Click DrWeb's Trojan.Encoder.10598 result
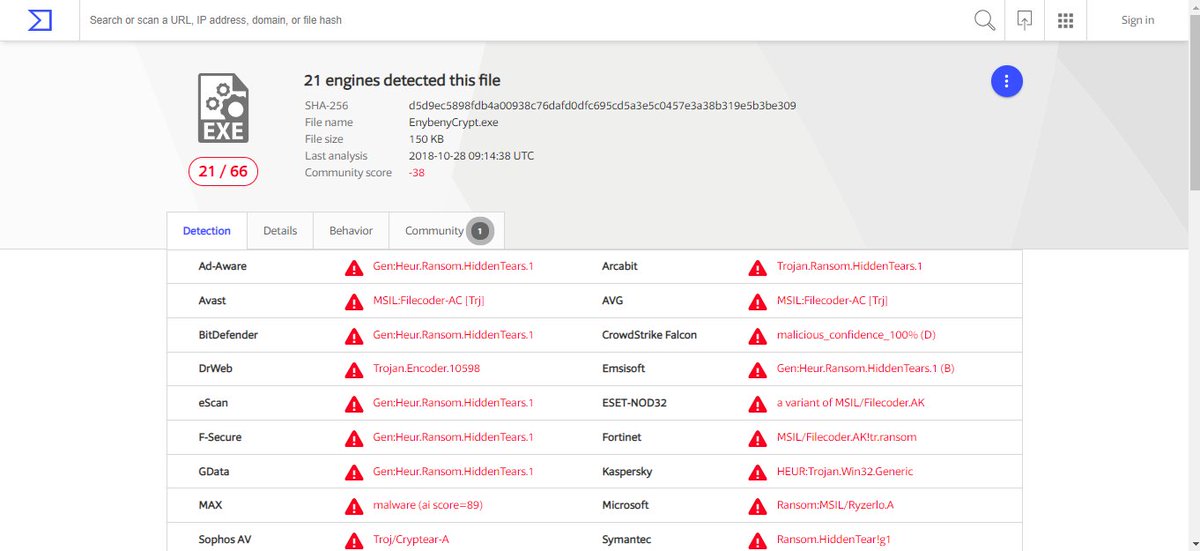This screenshot has height=551, width=1200. pos(426,368)
